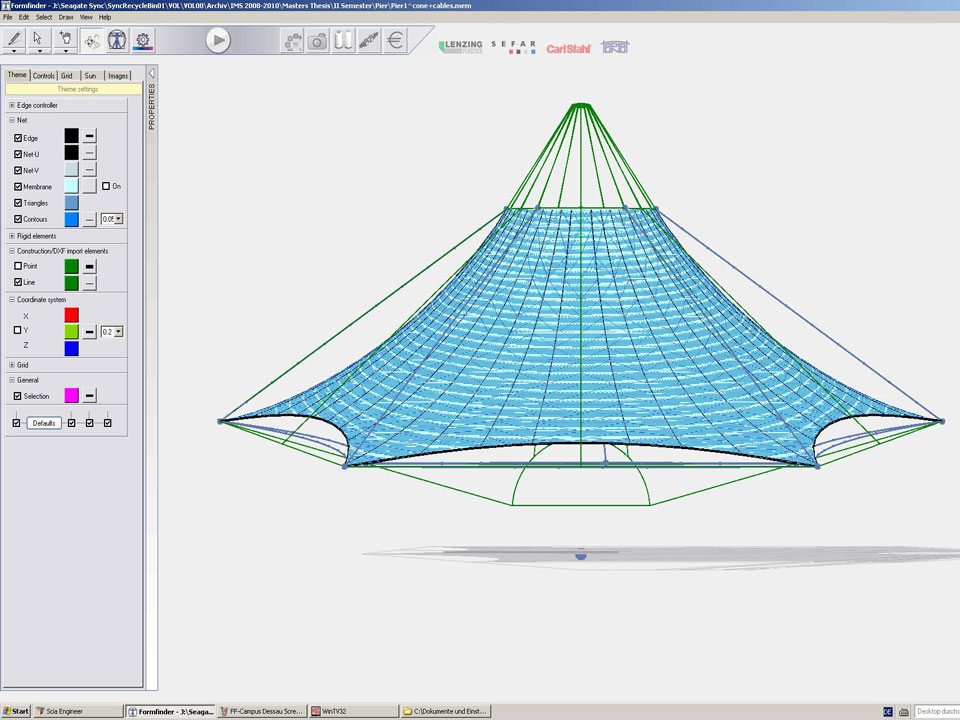The image size is (960, 720).
Task: Switch to the Controls tab
Action: 43,76
